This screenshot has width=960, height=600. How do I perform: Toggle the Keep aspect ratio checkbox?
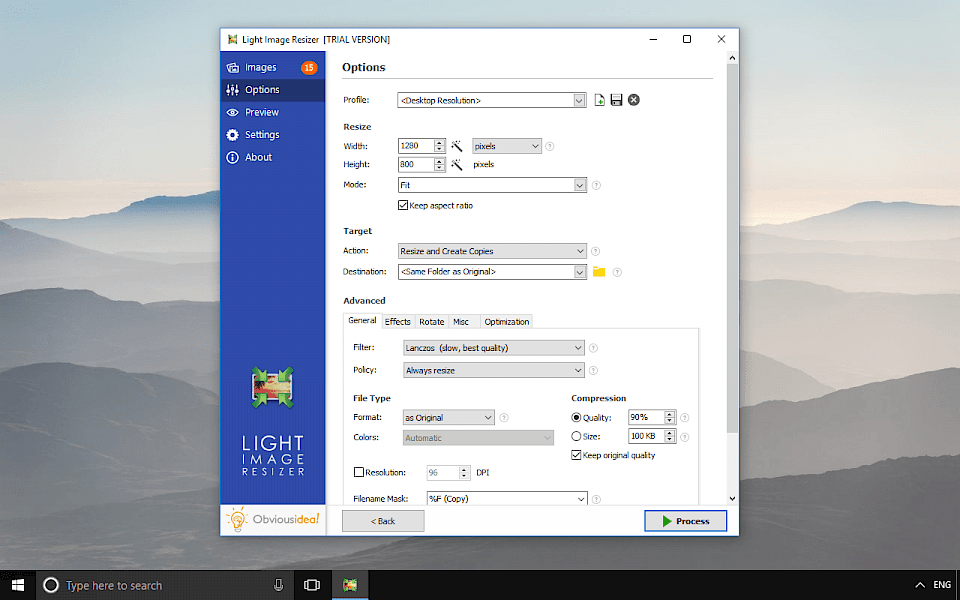tap(403, 205)
